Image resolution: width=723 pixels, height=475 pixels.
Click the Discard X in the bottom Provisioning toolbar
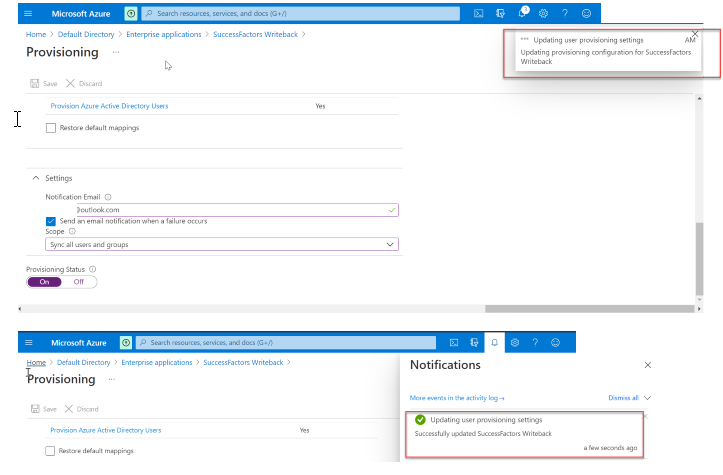69,409
